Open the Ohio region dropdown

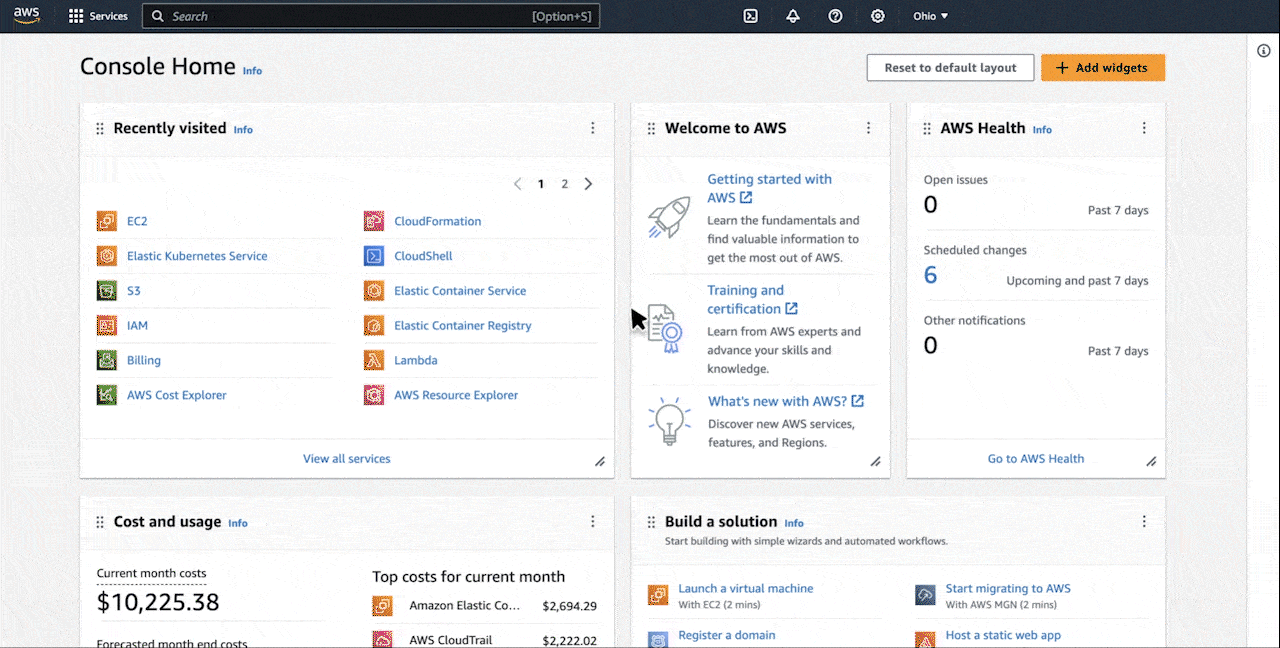[930, 16]
